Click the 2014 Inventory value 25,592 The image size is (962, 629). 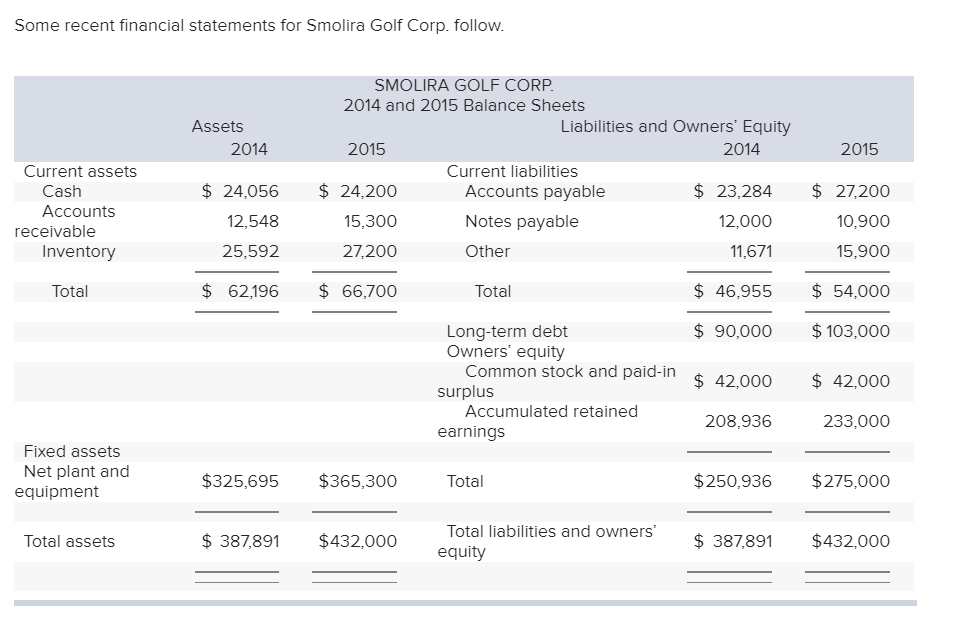point(250,251)
